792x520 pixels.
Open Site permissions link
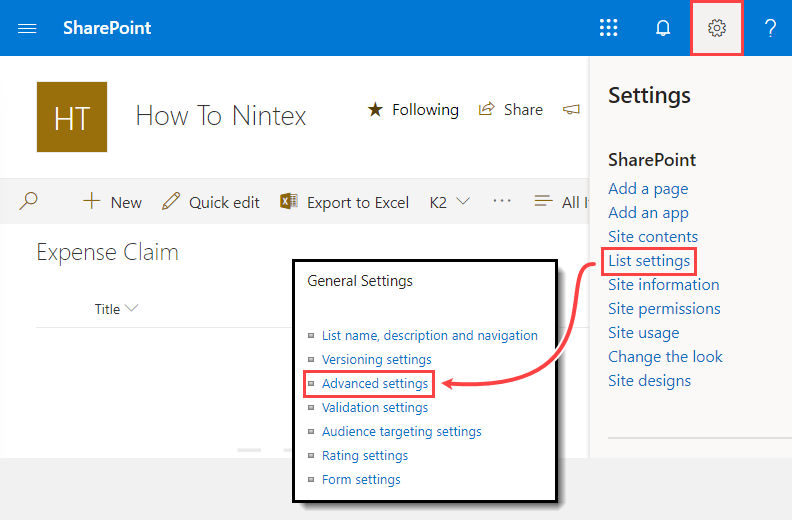coord(664,309)
